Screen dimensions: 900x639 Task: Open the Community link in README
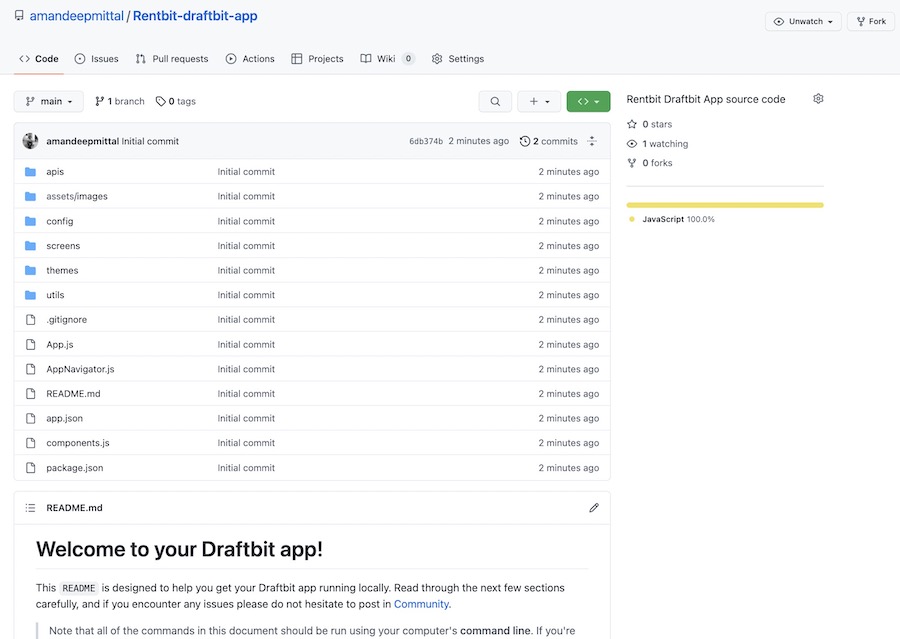coord(421,604)
